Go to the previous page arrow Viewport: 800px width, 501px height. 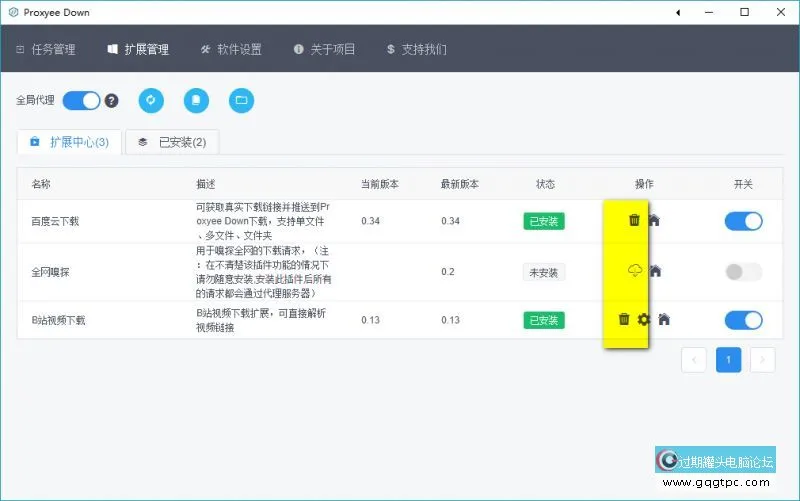pos(695,360)
